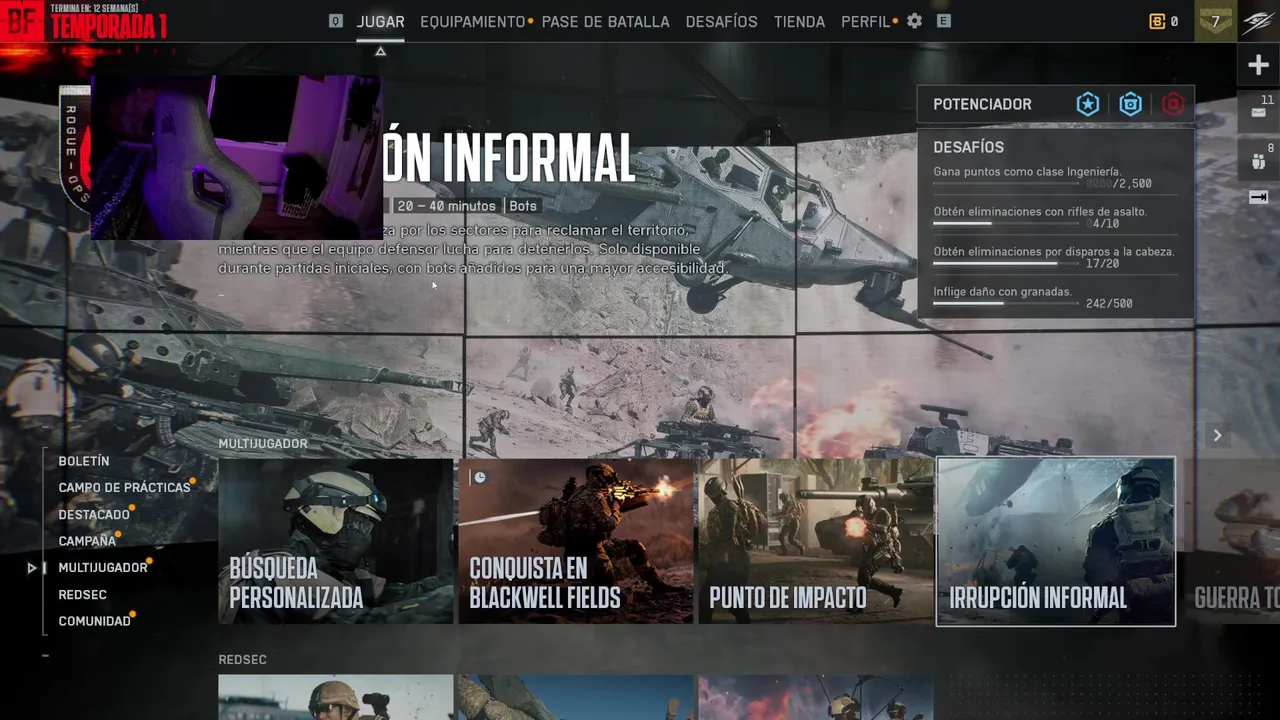
Task: Select CAMPO DE PRÁCTICAS in side menu
Action: point(124,487)
